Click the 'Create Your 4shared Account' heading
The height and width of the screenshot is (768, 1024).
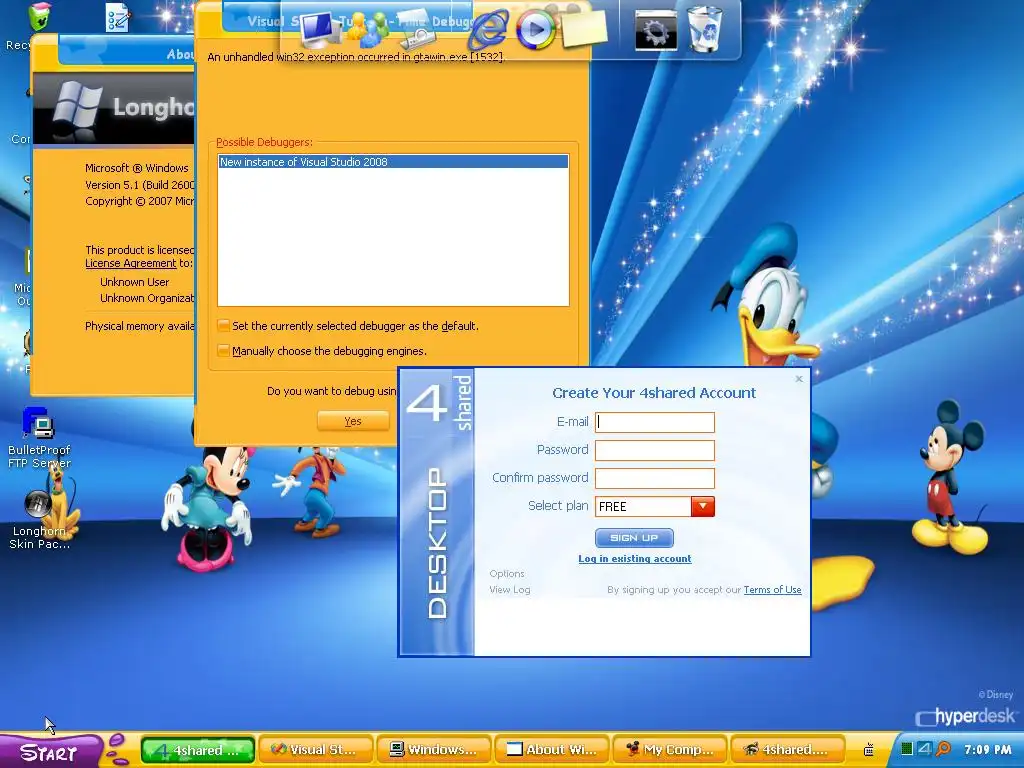pyautogui.click(x=654, y=392)
